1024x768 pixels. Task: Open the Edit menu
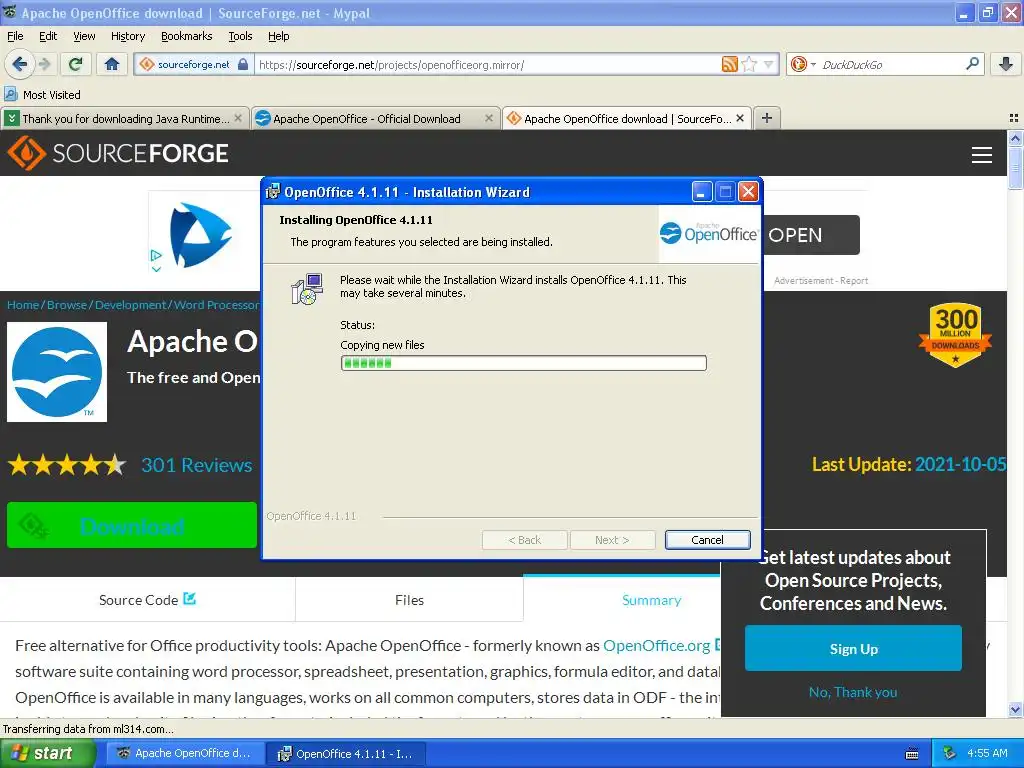(48, 36)
